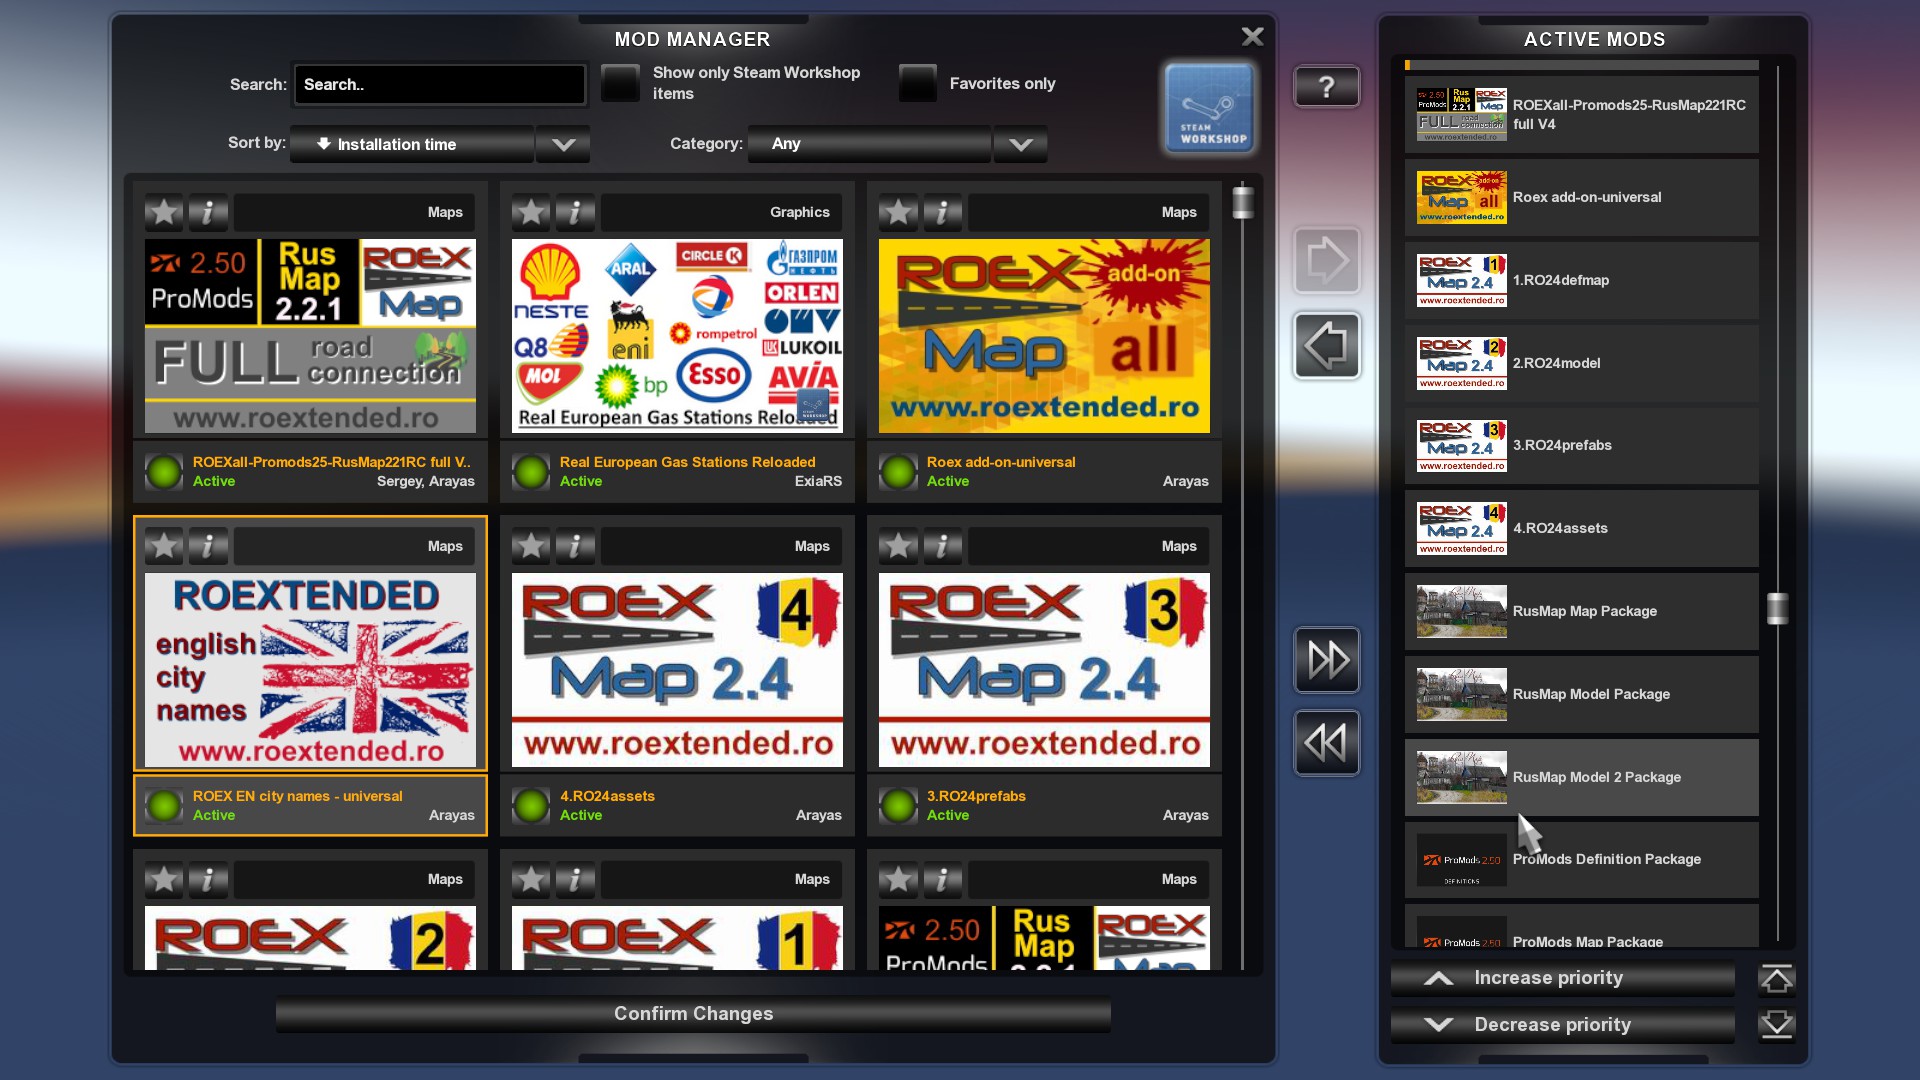Open the Steam Workshop button
This screenshot has height=1080, width=1920.
tap(1210, 108)
